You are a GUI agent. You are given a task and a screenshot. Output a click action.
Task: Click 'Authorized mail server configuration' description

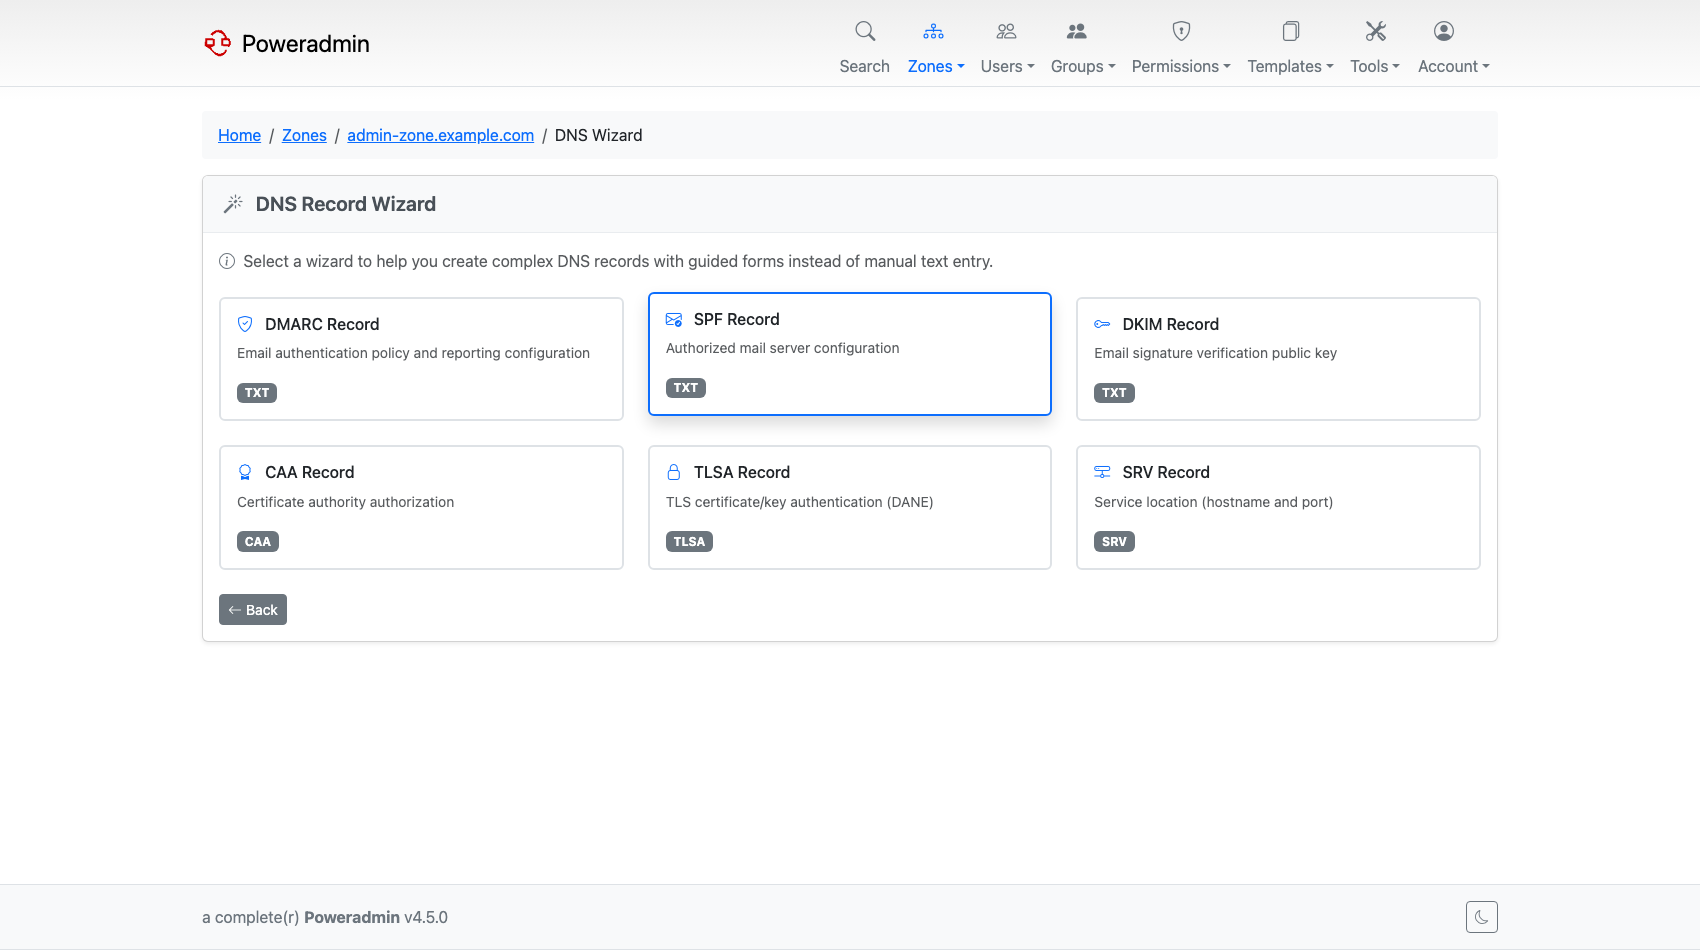(782, 348)
